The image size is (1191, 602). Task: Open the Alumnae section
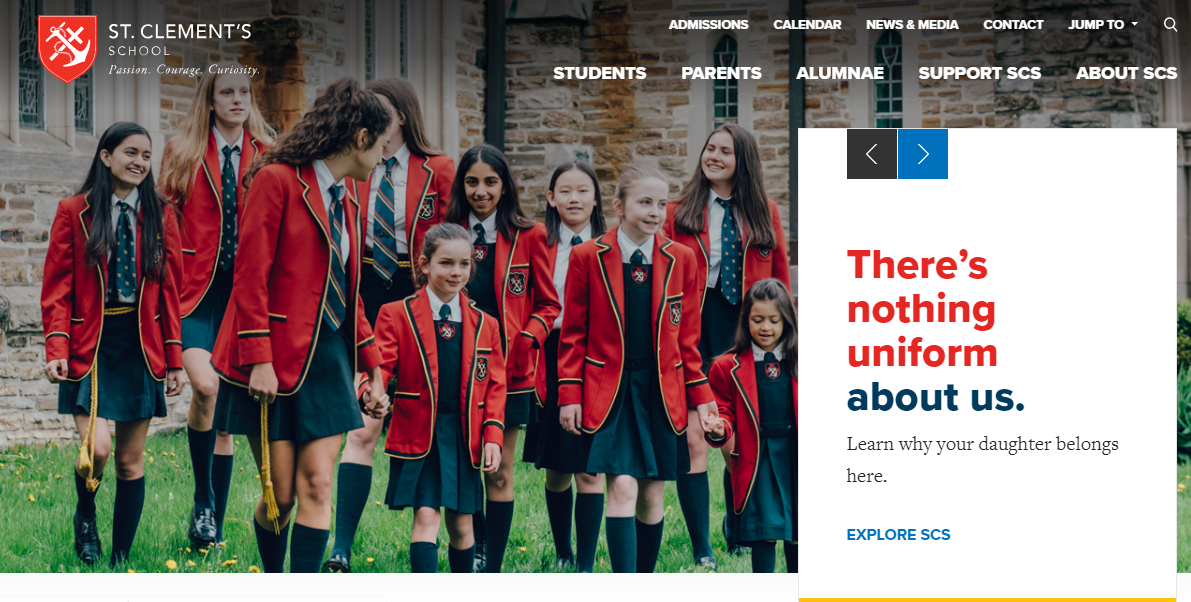(x=840, y=73)
